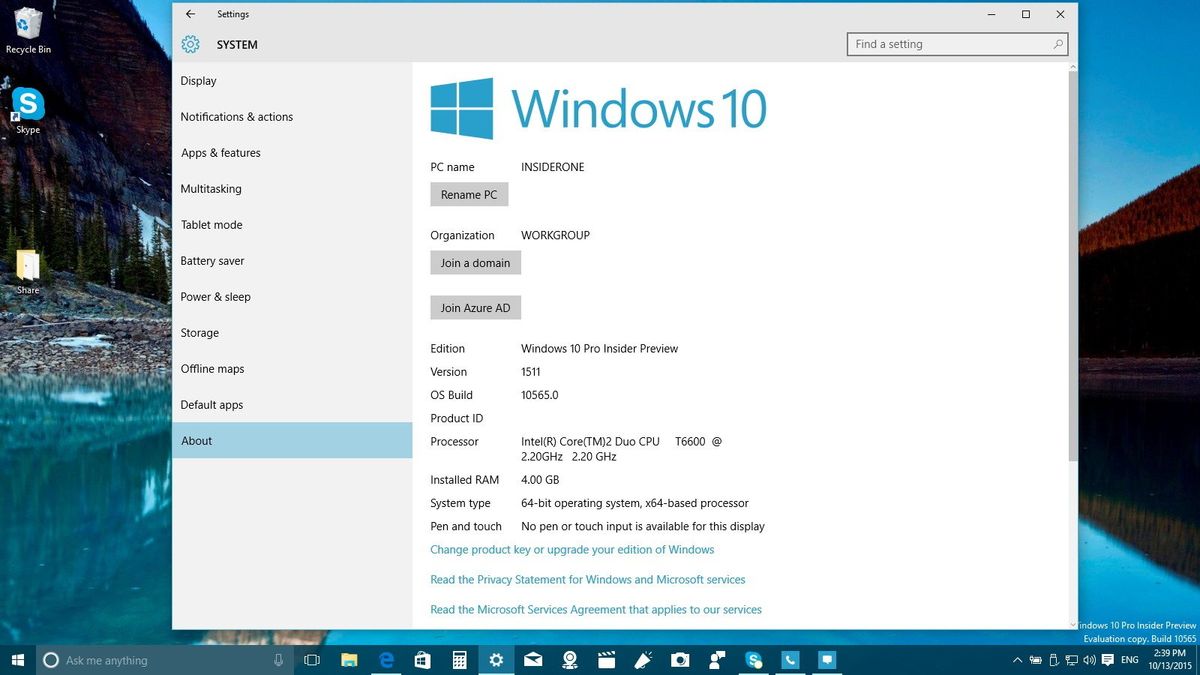Image resolution: width=1200 pixels, height=675 pixels.
Task: Open the Mail app from the taskbar
Action: [x=531, y=660]
